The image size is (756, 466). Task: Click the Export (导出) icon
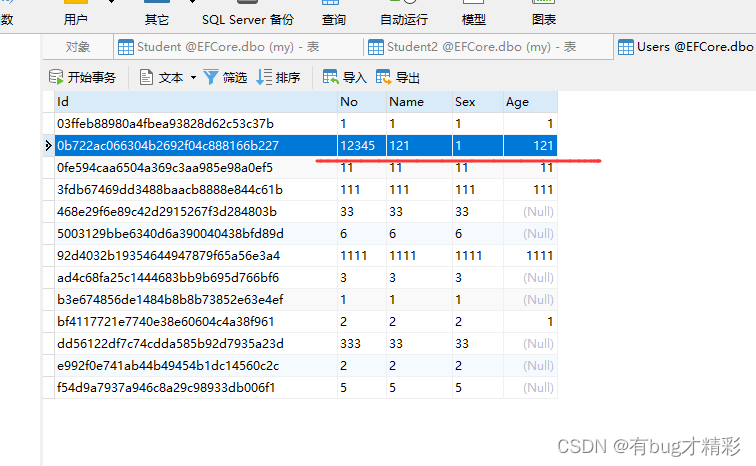click(384, 77)
